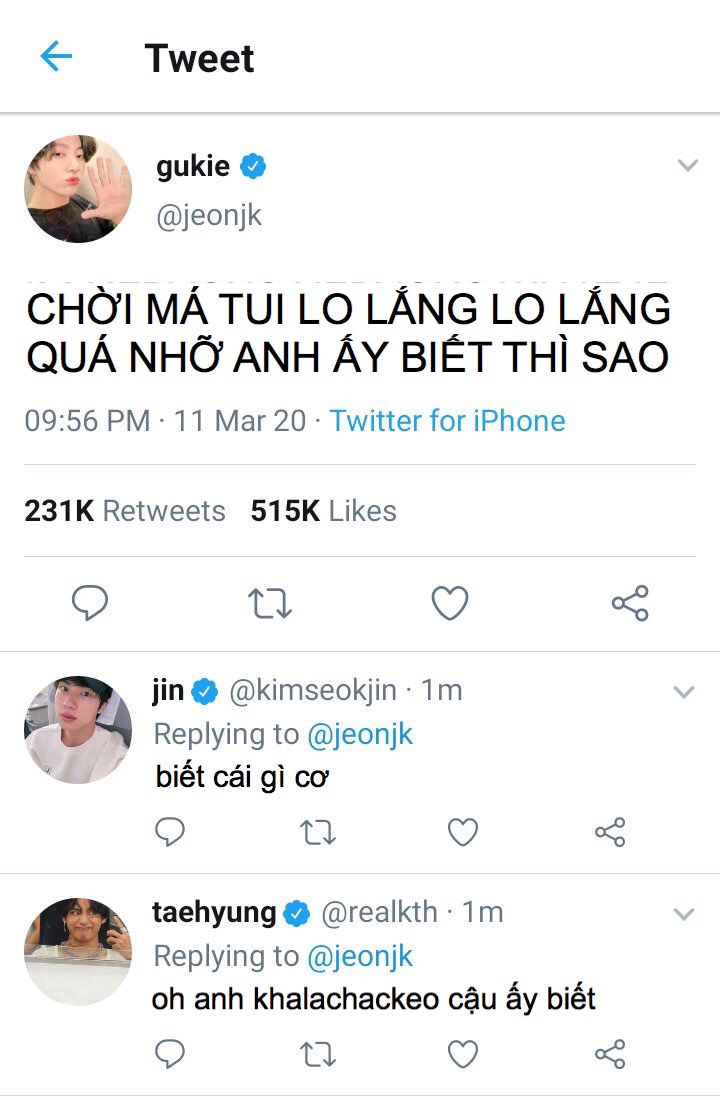Retweet jin's reply
Image resolution: width=720 pixels, height=1100 pixels.
(x=318, y=832)
